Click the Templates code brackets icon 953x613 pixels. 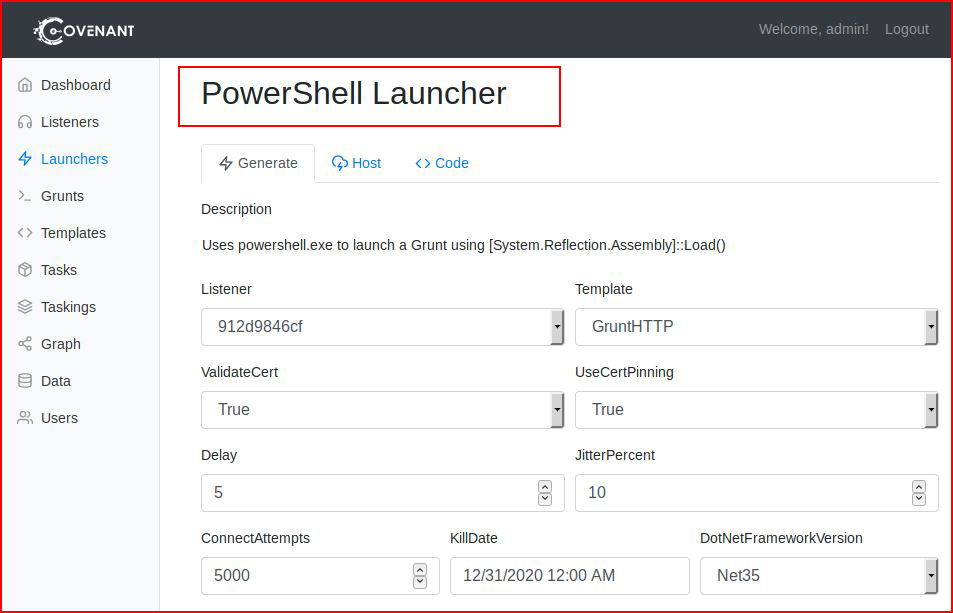25,233
